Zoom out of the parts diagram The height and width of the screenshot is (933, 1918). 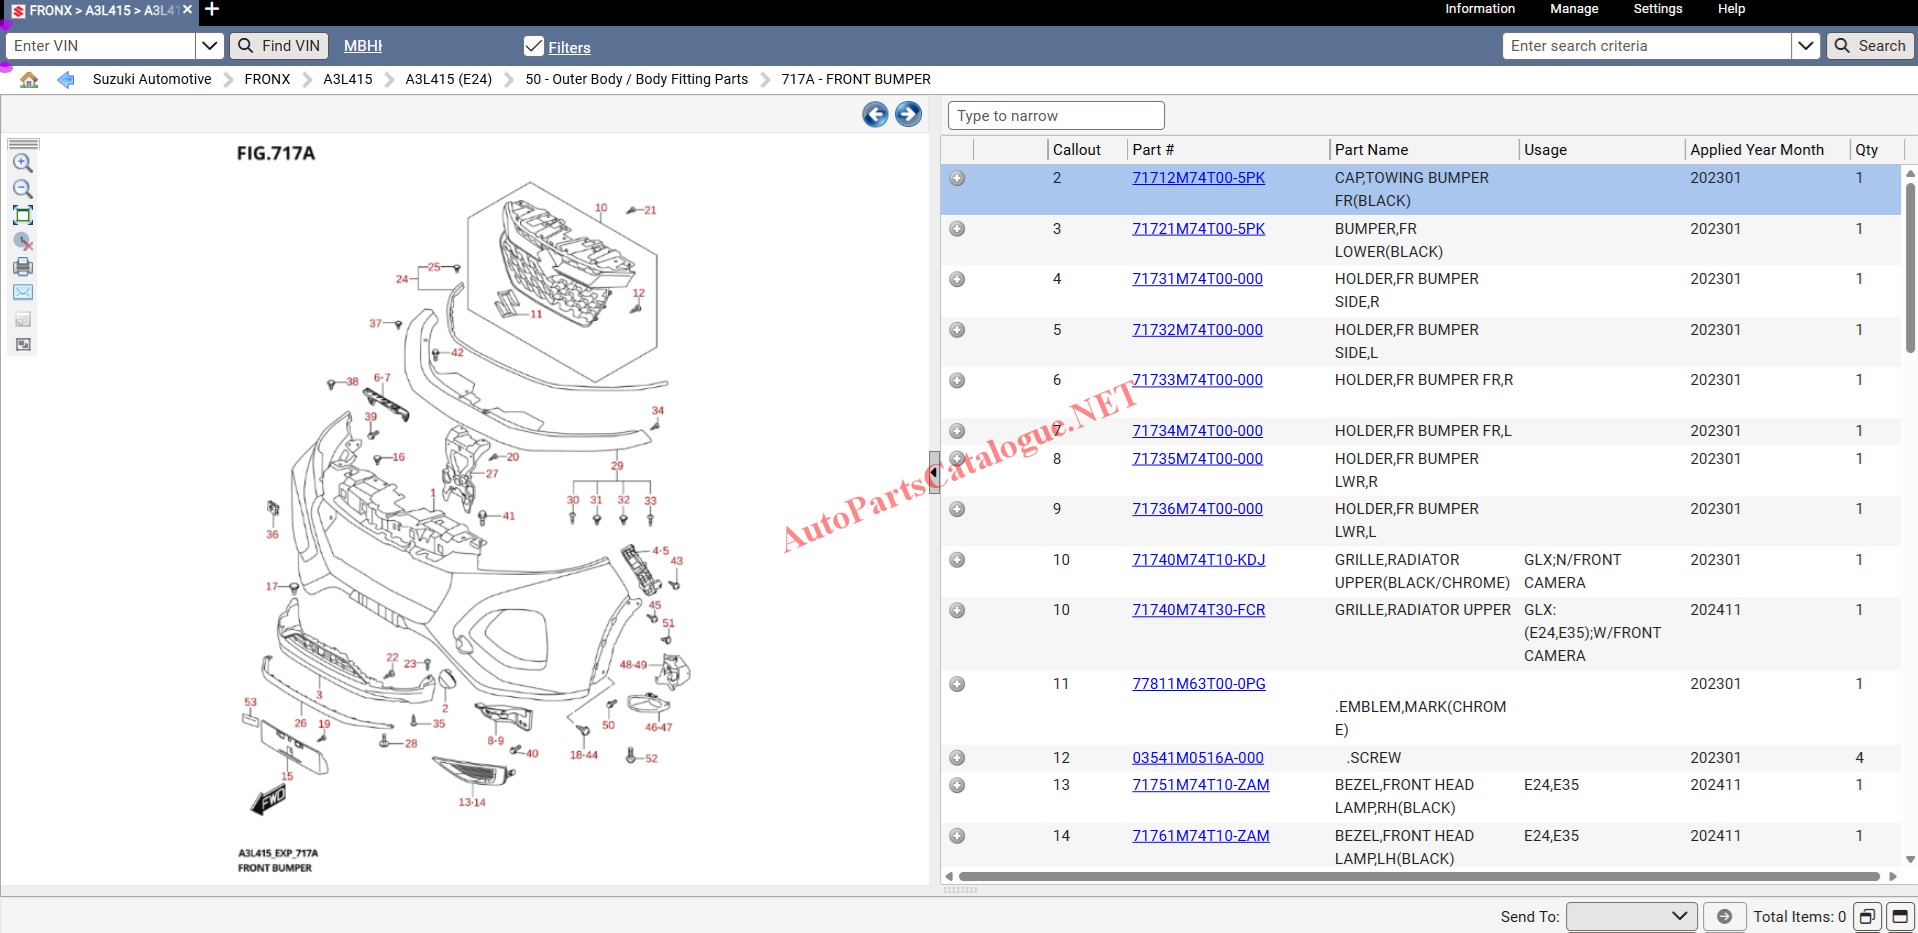[22, 189]
